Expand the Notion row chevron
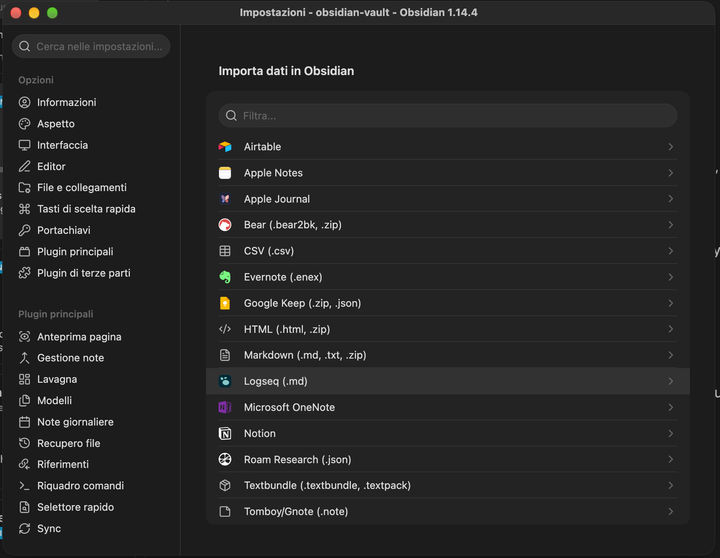Image resolution: width=720 pixels, height=558 pixels. pyautogui.click(x=670, y=434)
